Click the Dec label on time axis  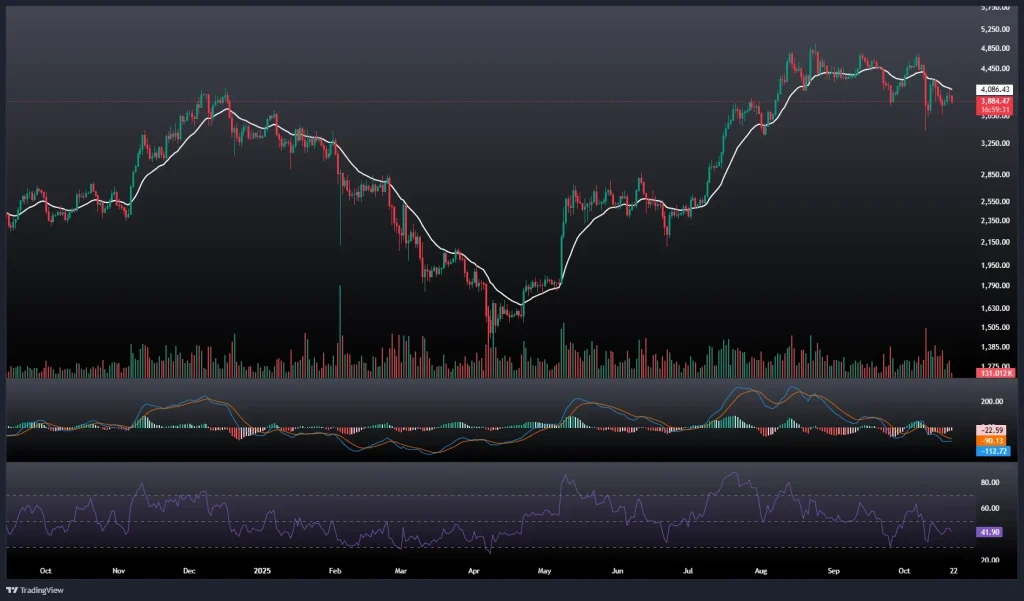point(191,571)
